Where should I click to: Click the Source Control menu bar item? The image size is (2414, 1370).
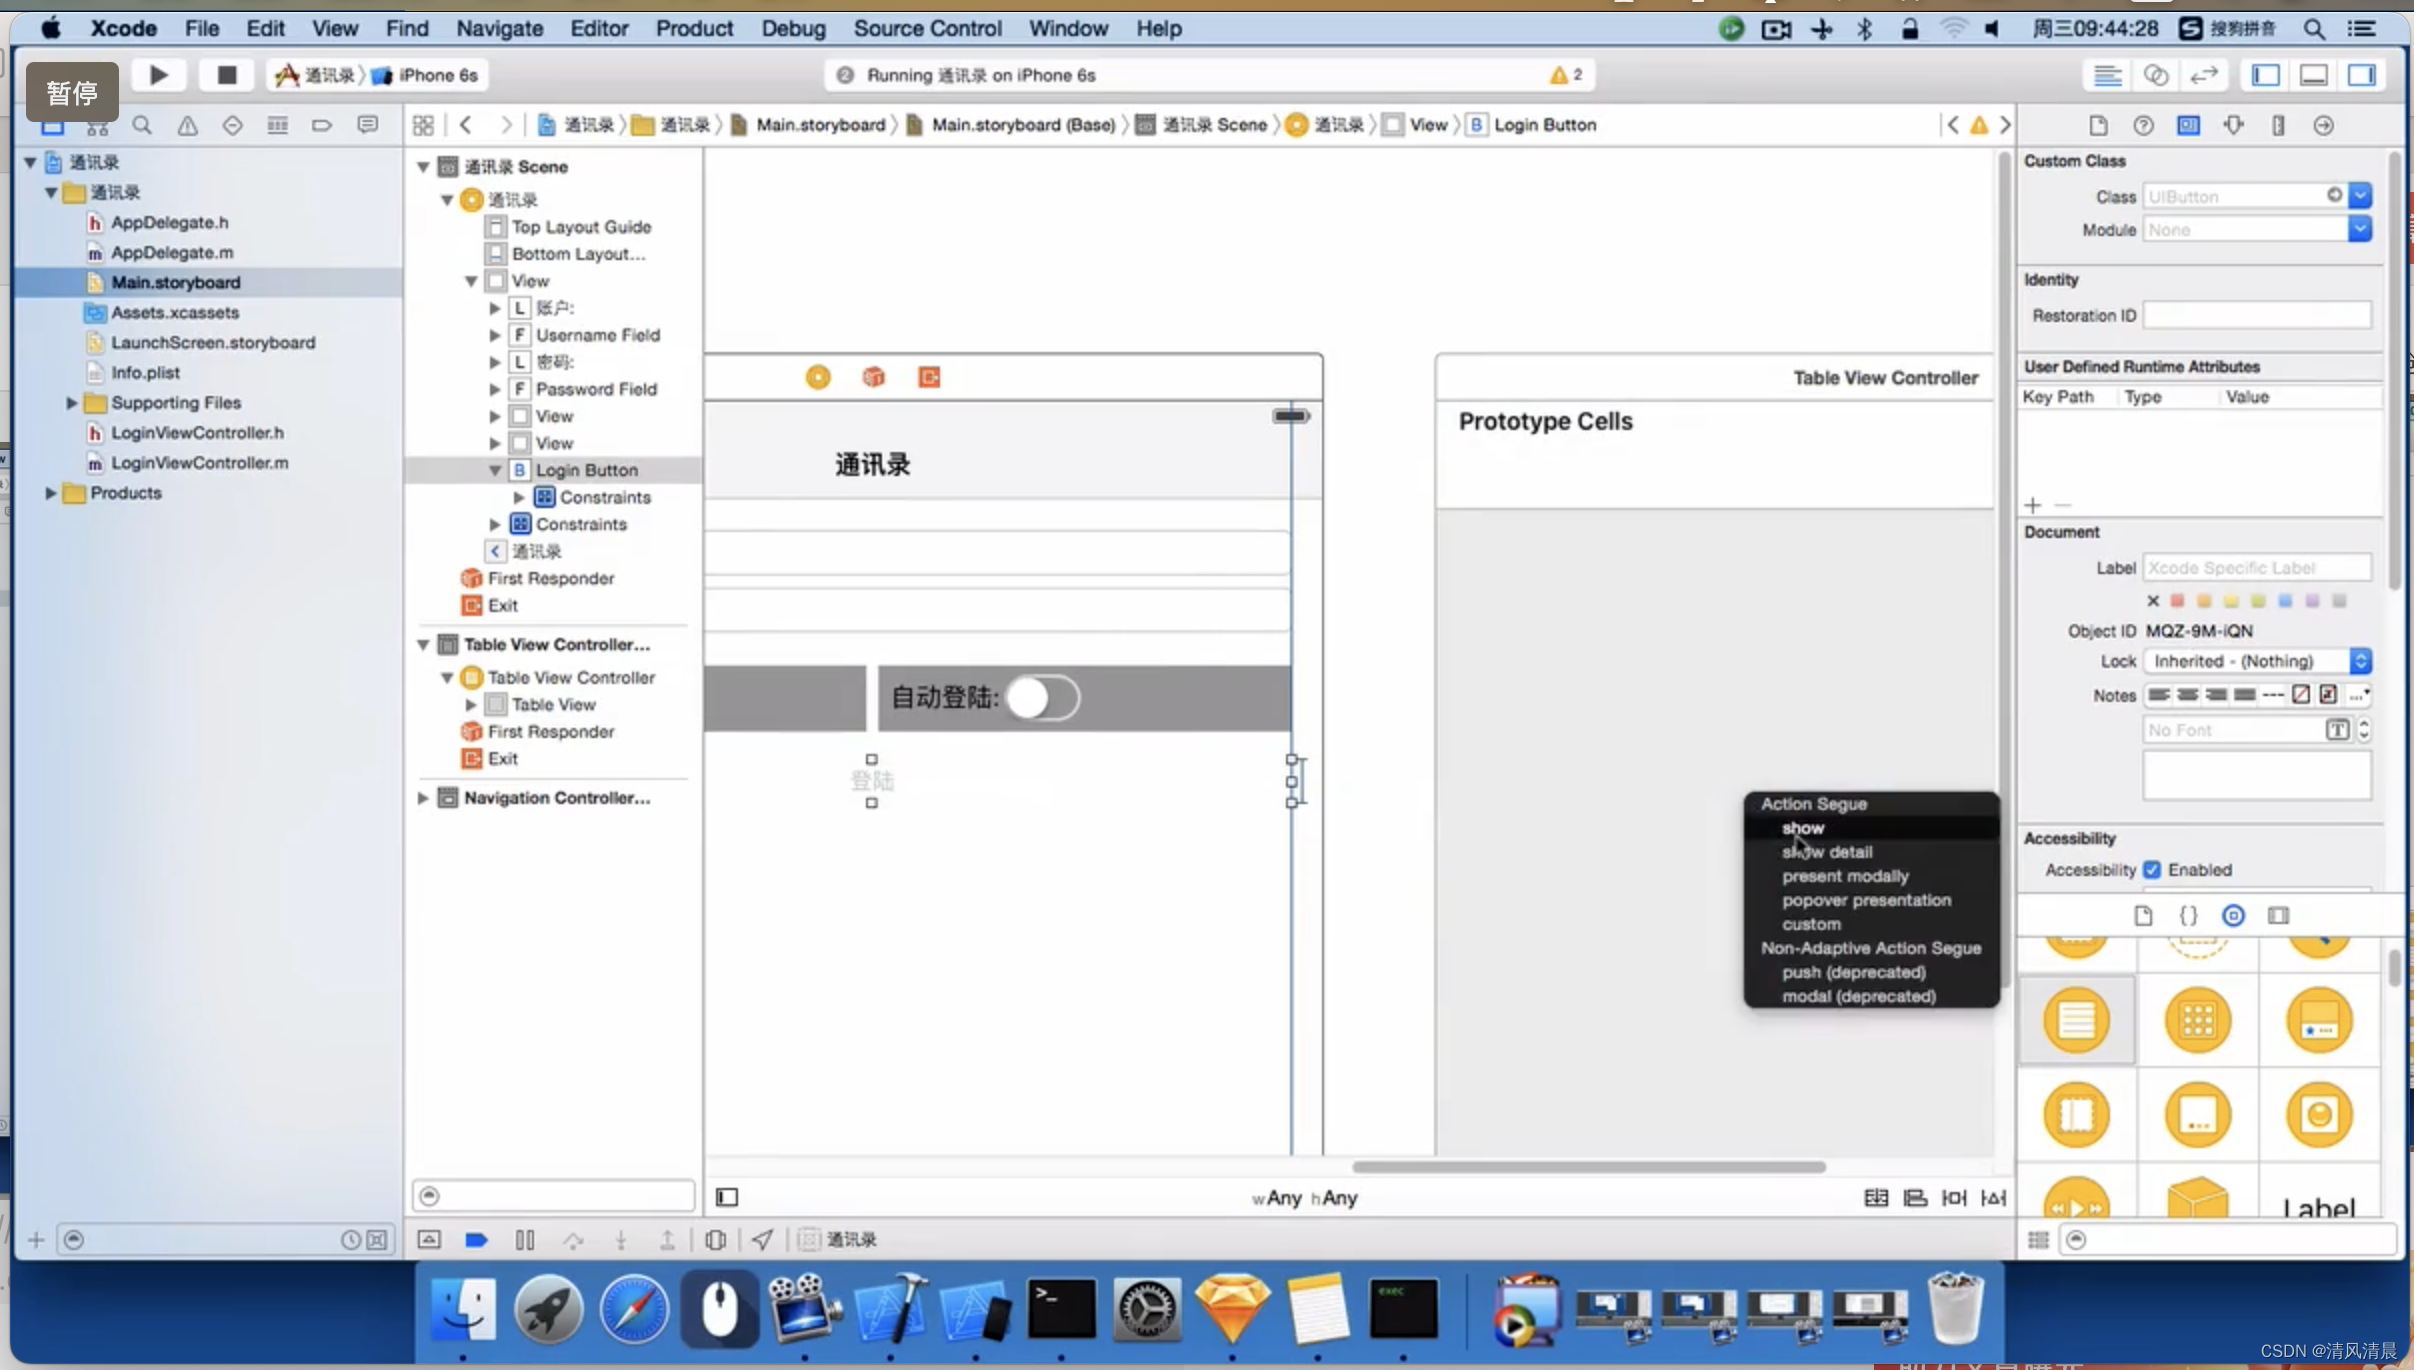pyautogui.click(x=928, y=28)
